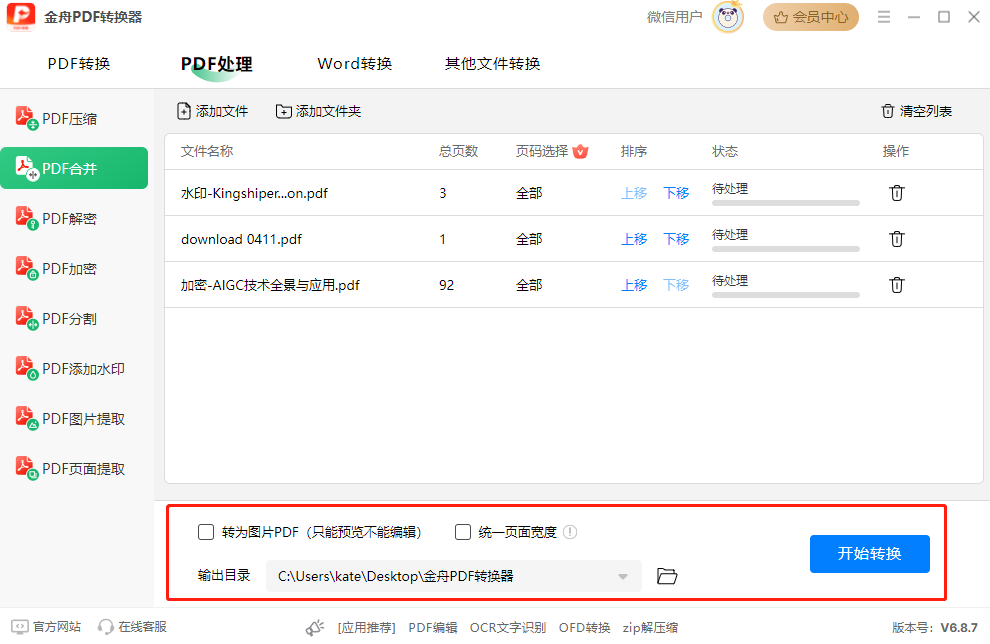Click the output directory path field
Screen dimensions: 990x644
tap(453, 576)
